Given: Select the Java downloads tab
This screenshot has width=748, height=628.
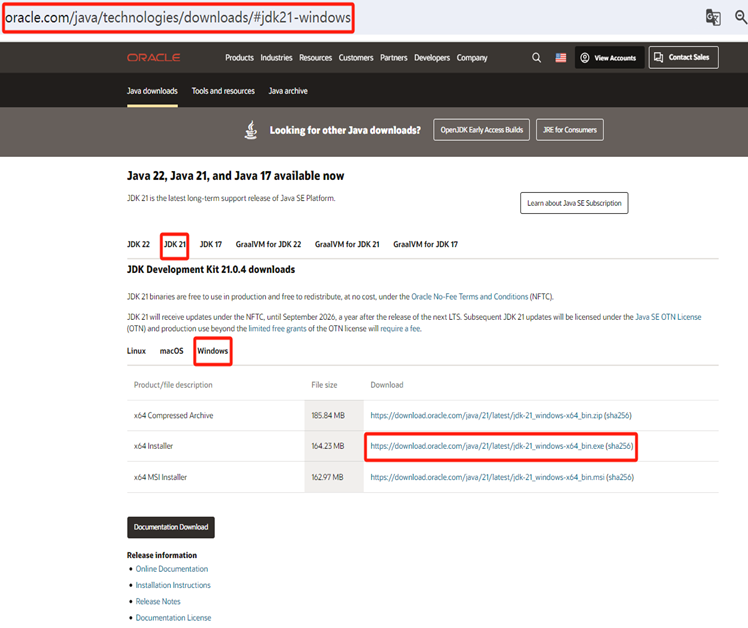Looking at the screenshot, I should [x=152, y=91].
